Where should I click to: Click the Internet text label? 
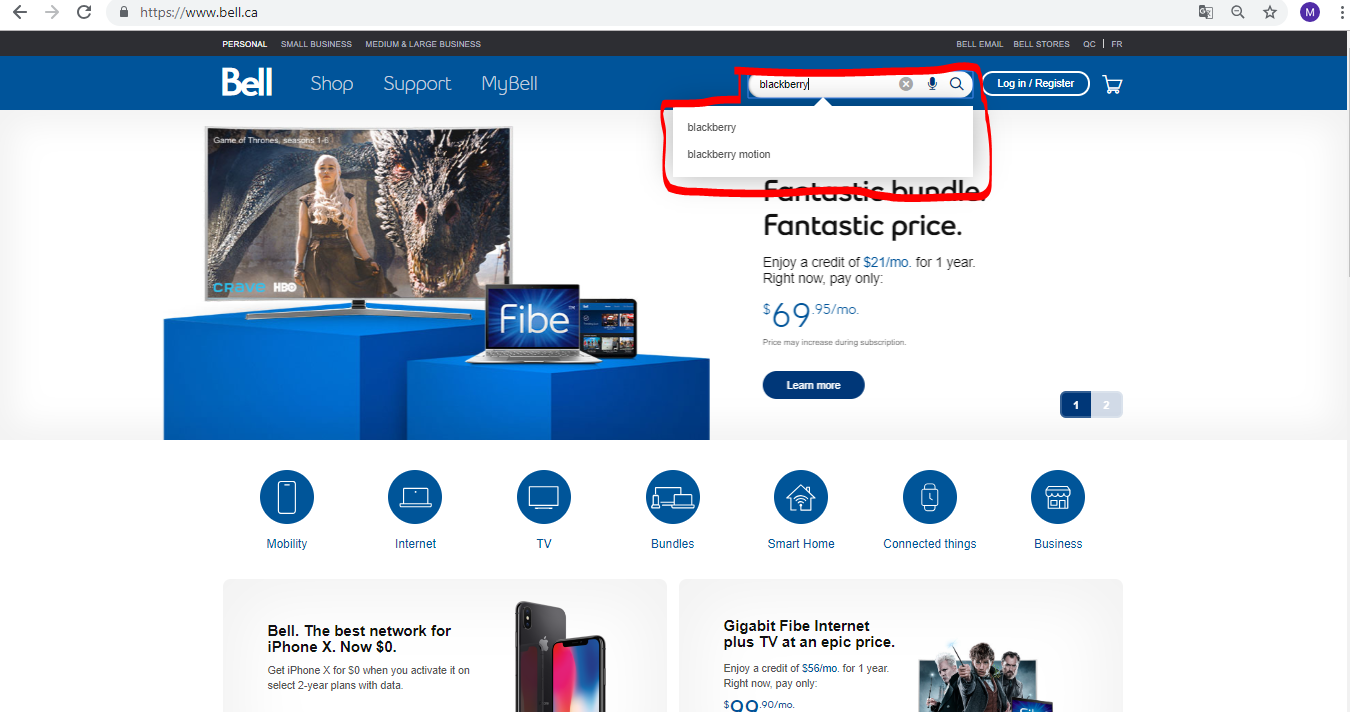(415, 544)
